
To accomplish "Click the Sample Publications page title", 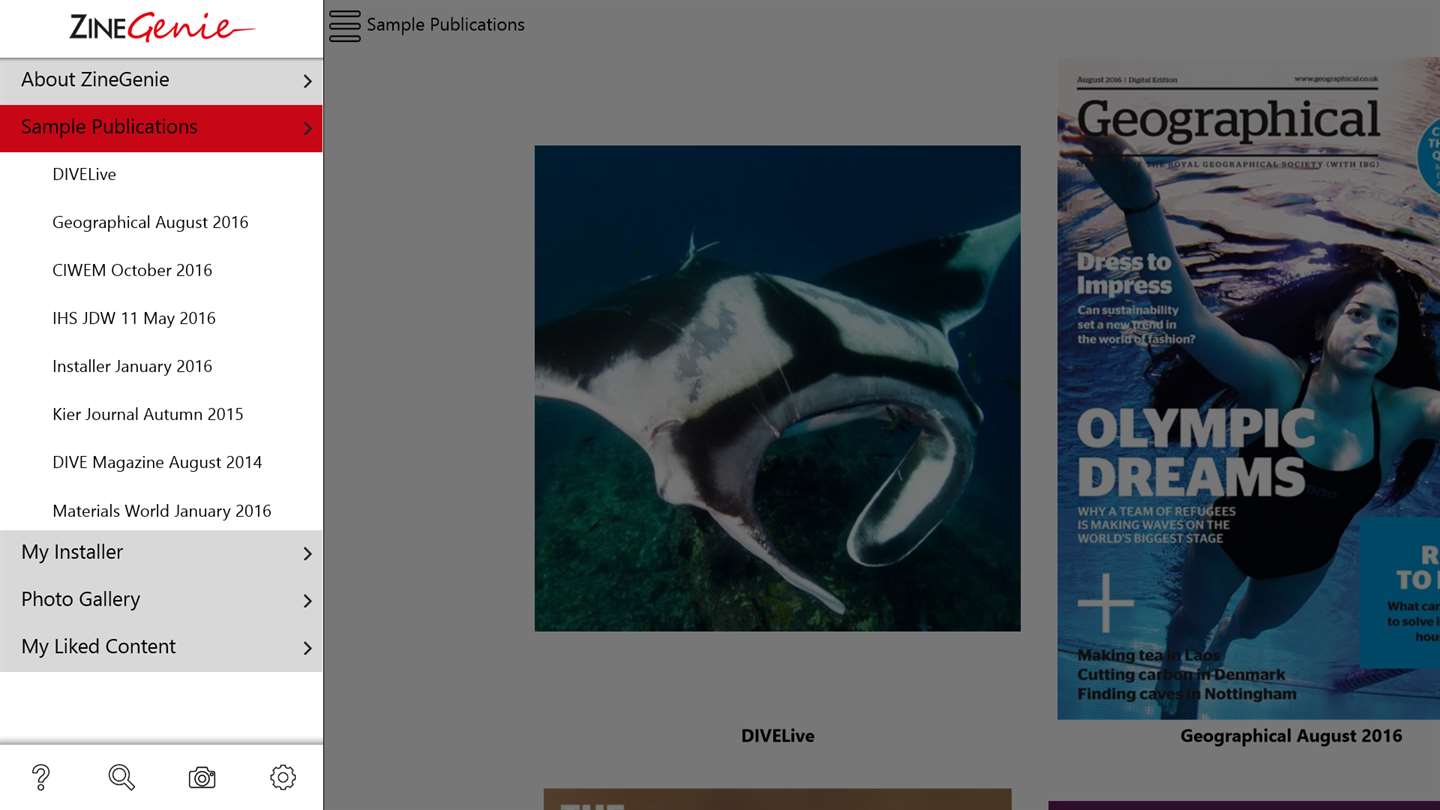I will 445,25.
